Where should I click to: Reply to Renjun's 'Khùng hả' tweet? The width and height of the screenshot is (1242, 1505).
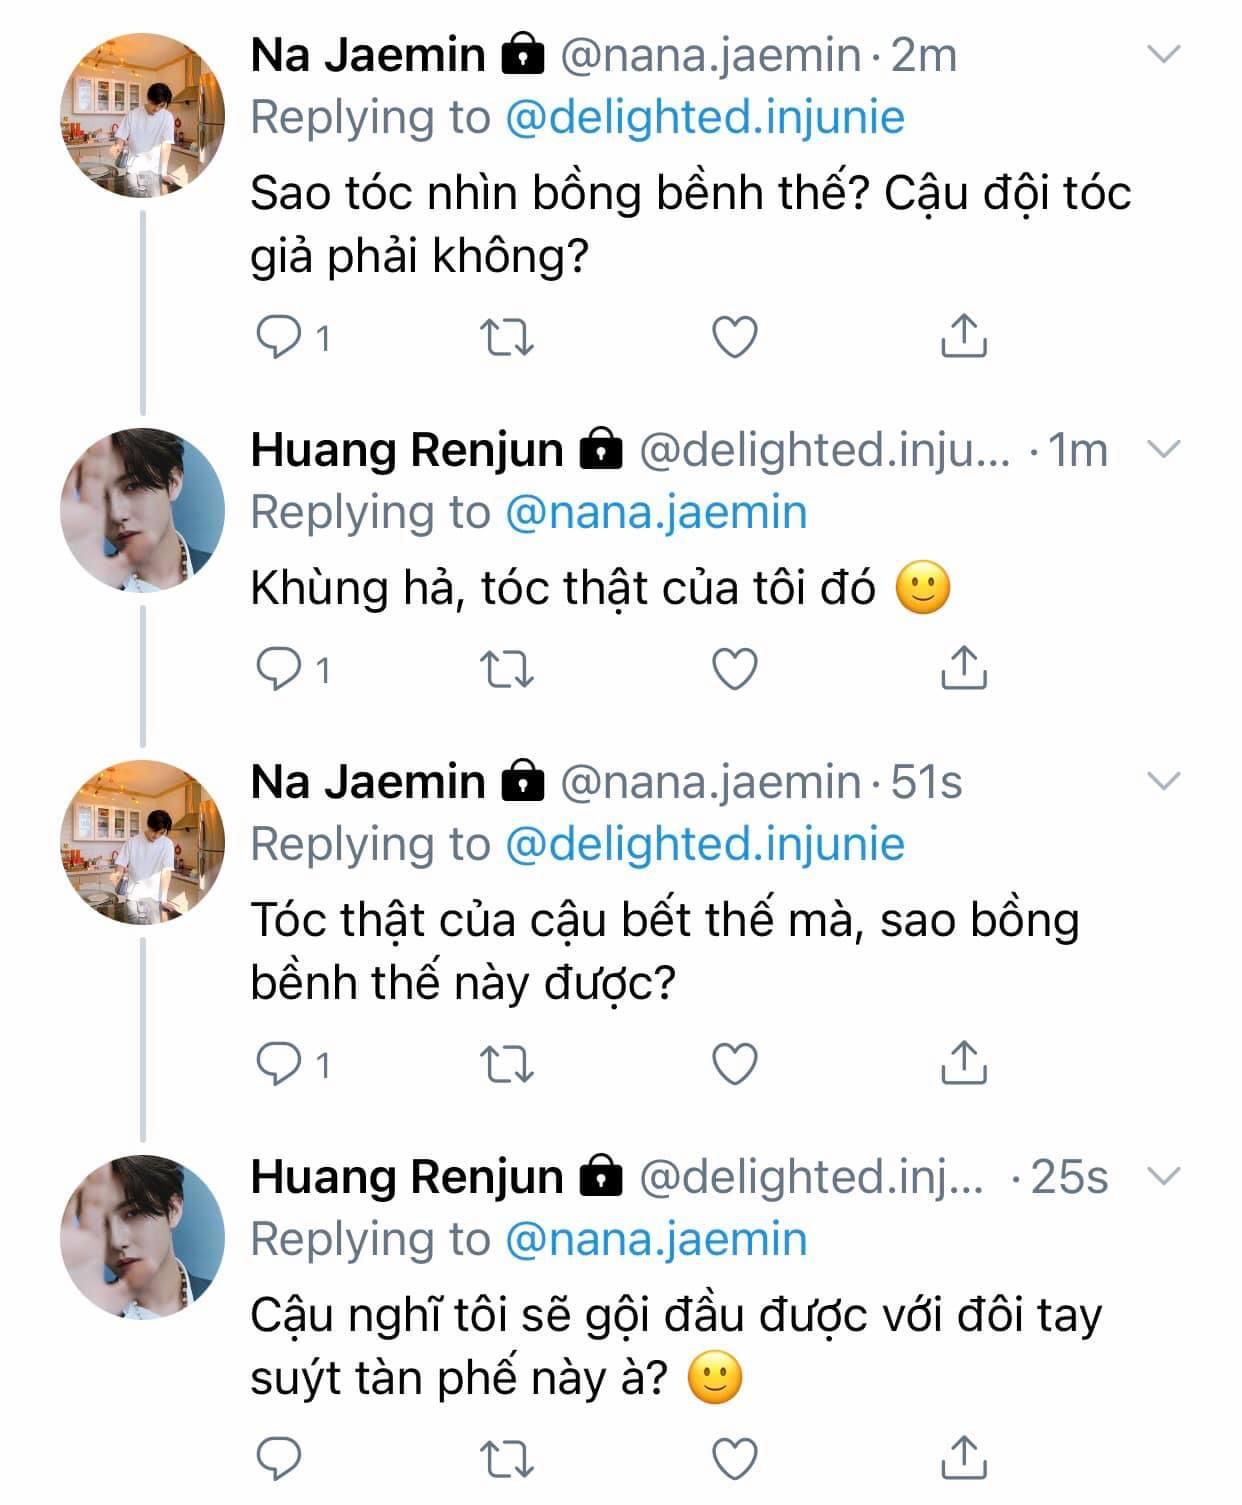click(x=279, y=669)
